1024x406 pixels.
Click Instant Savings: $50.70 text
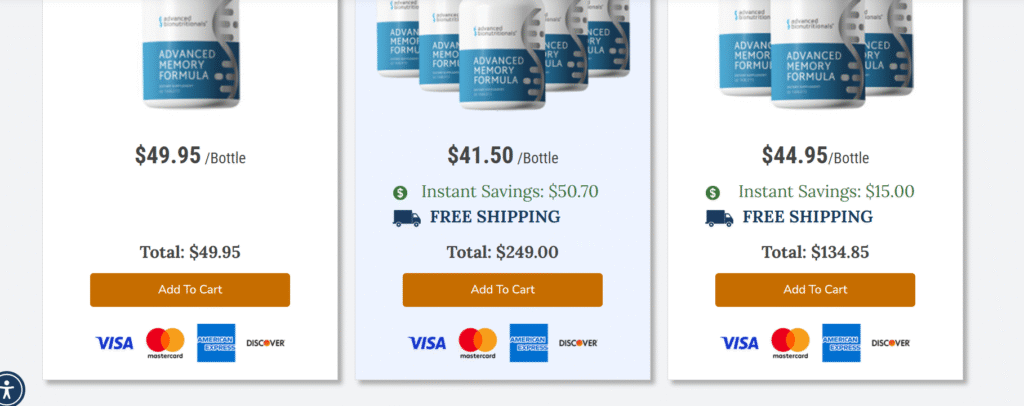coord(510,192)
